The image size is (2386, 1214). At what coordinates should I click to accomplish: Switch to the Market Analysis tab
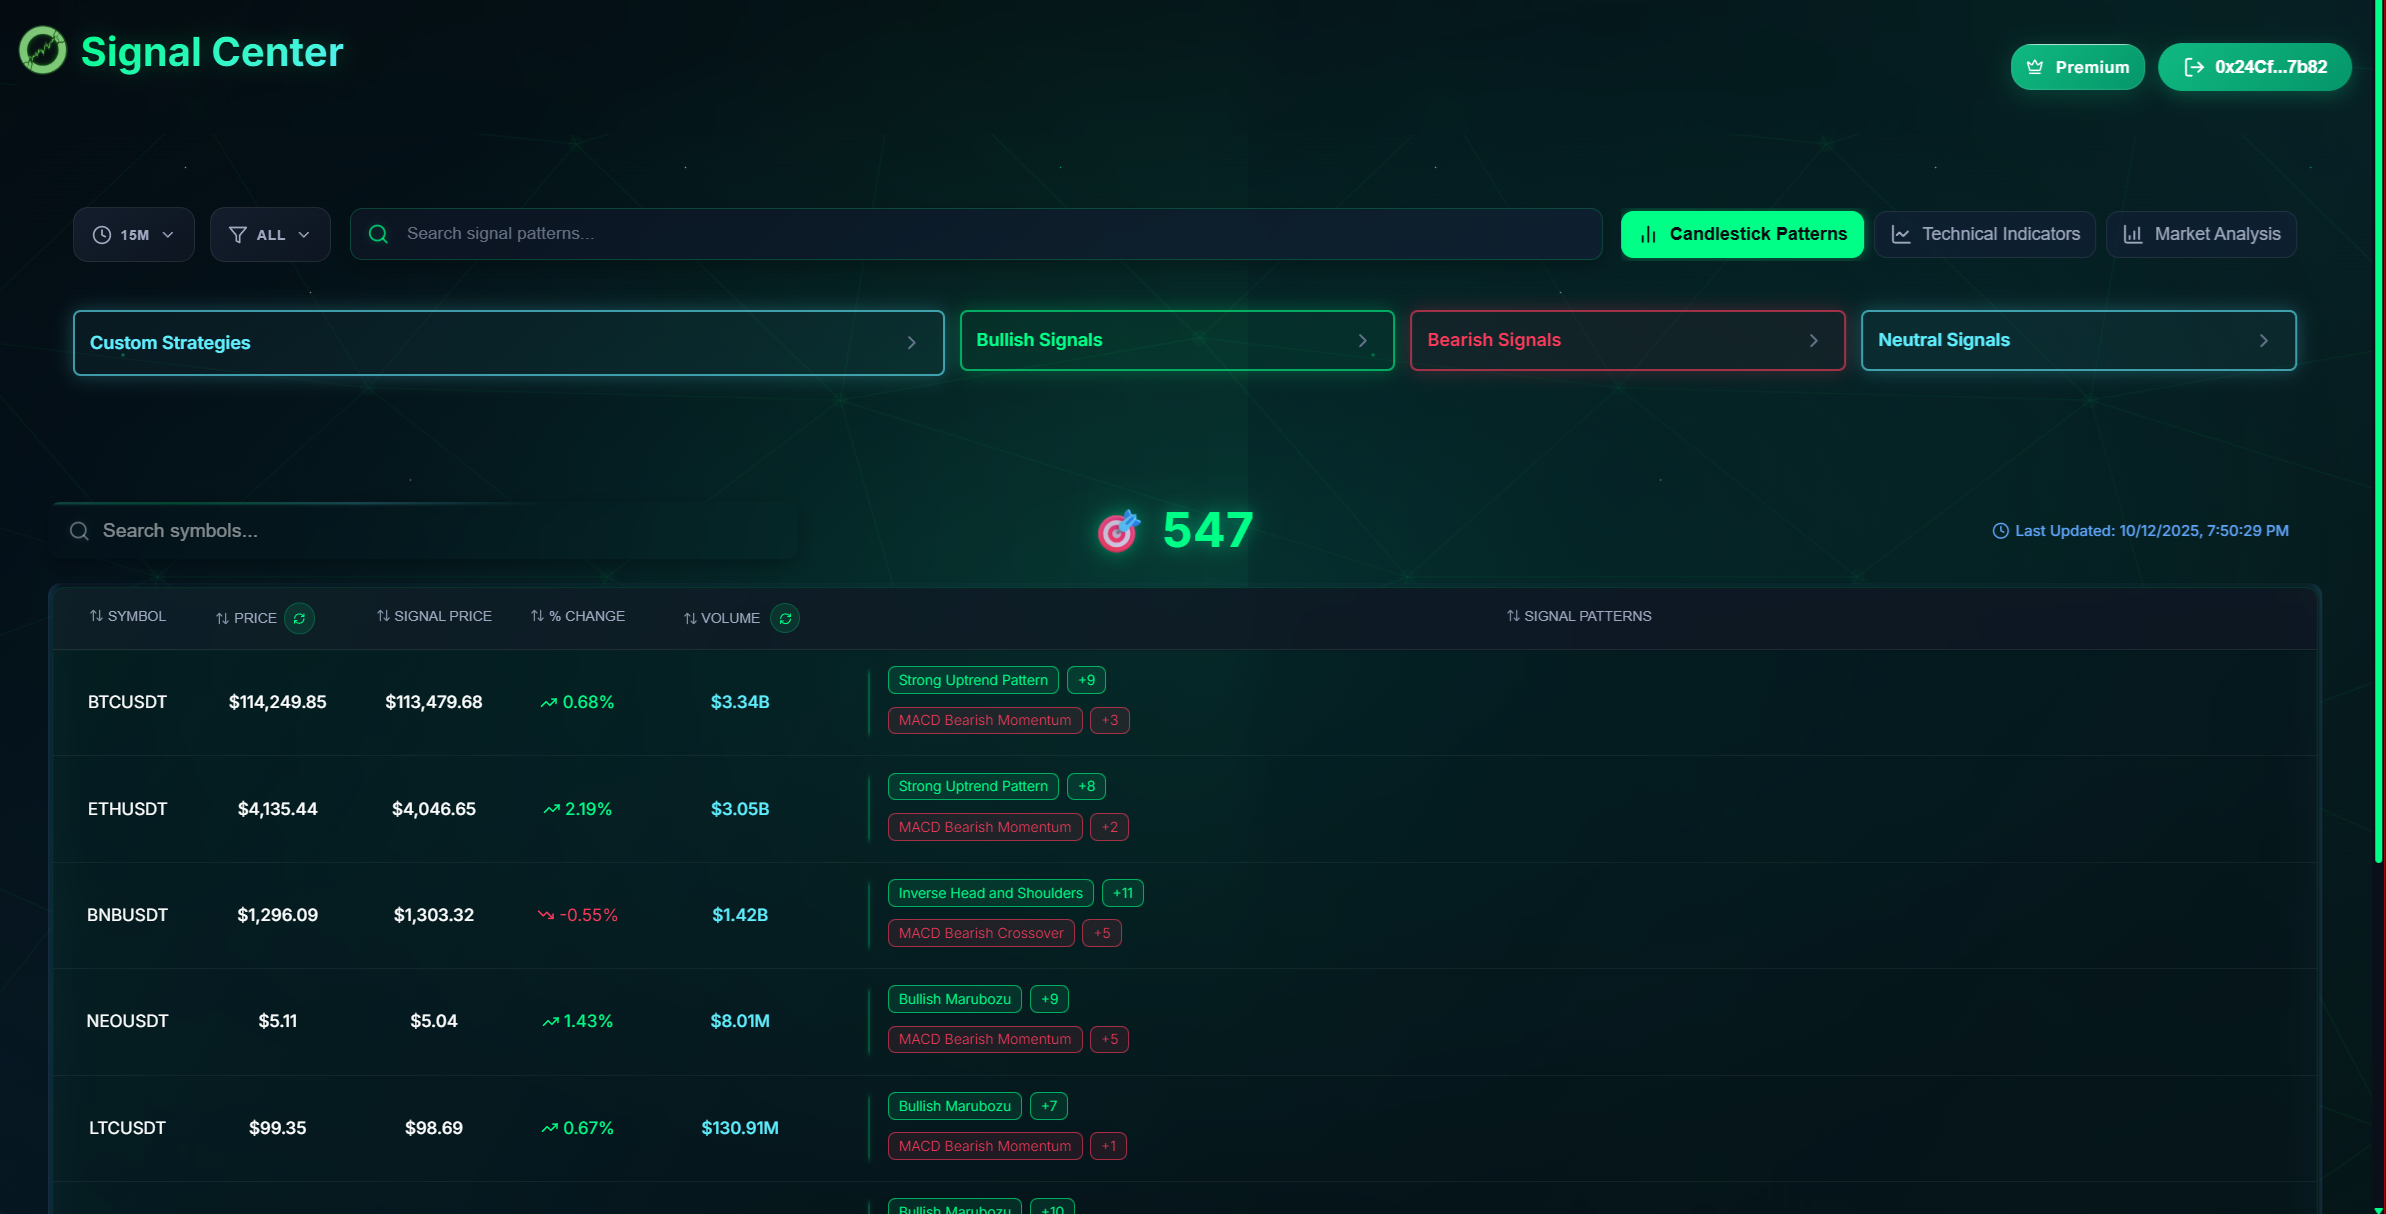click(x=2200, y=234)
